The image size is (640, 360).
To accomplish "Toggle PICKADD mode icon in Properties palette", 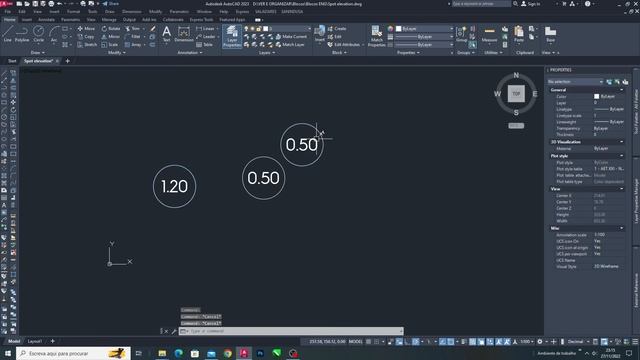I will (x=609, y=82).
